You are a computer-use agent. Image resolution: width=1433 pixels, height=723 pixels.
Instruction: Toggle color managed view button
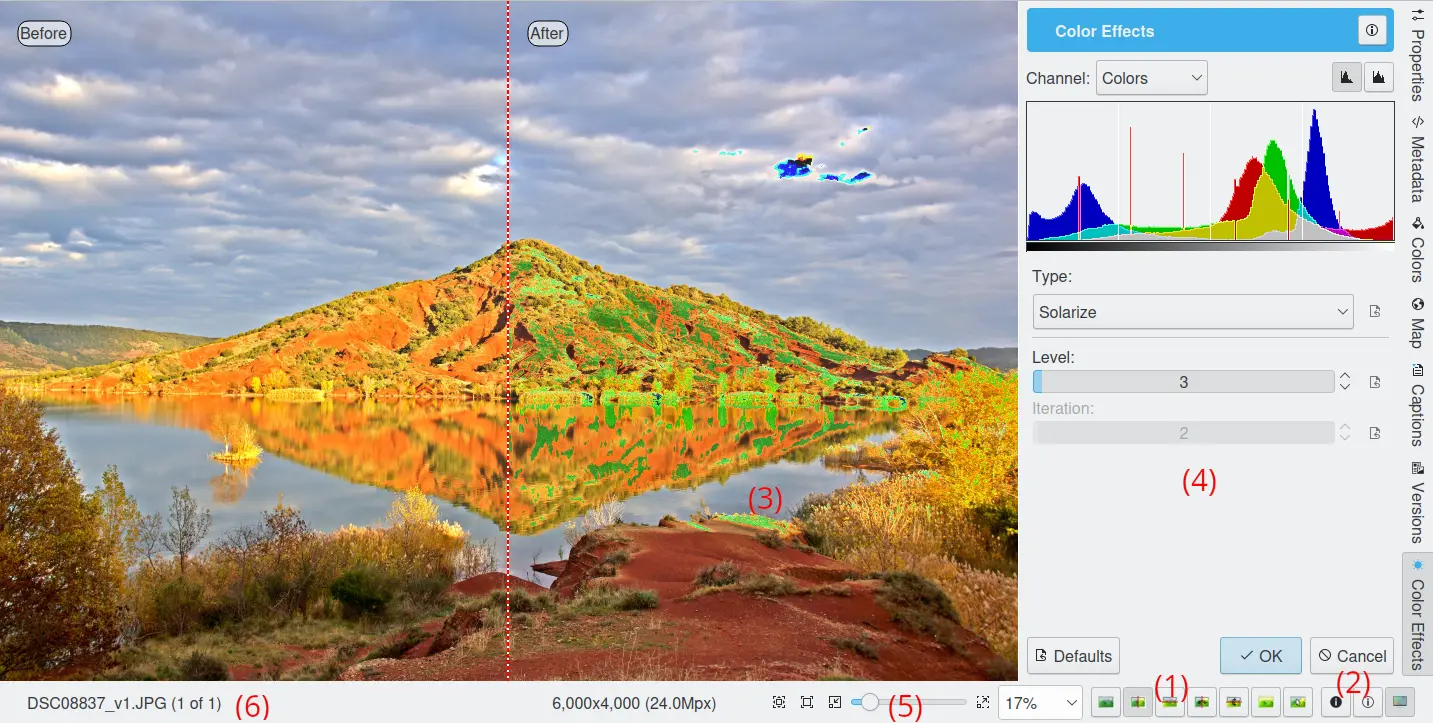[x=1399, y=703]
